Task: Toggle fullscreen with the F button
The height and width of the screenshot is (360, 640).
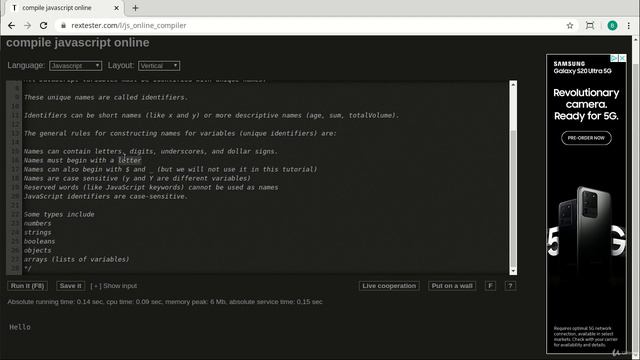Action: (490, 286)
